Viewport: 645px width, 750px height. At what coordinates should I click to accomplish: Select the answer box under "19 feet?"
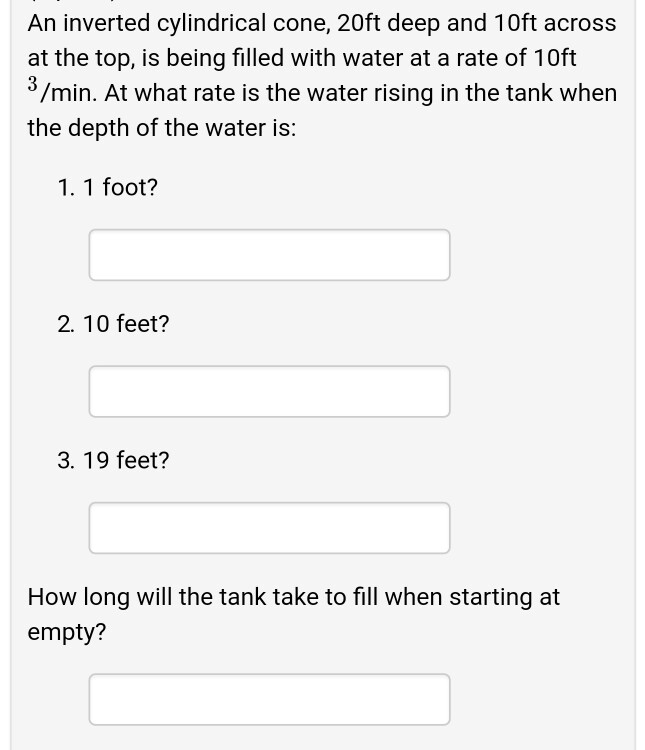269,527
